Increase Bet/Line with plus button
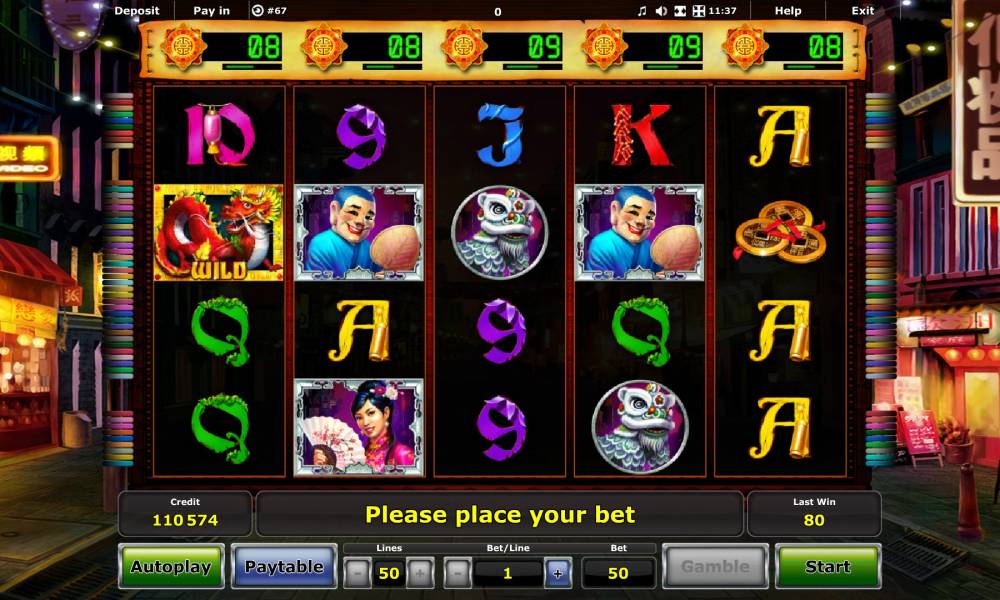1000x600 pixels. click(557, 573)
